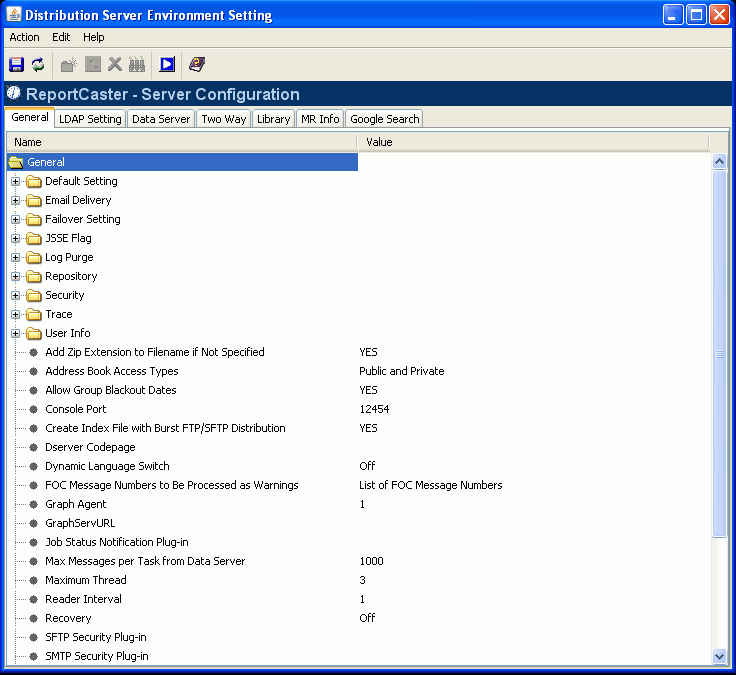Click the Save floppy disk icon
The height and width of the screenshot is (675, 736).
click(x=16, y=64)
